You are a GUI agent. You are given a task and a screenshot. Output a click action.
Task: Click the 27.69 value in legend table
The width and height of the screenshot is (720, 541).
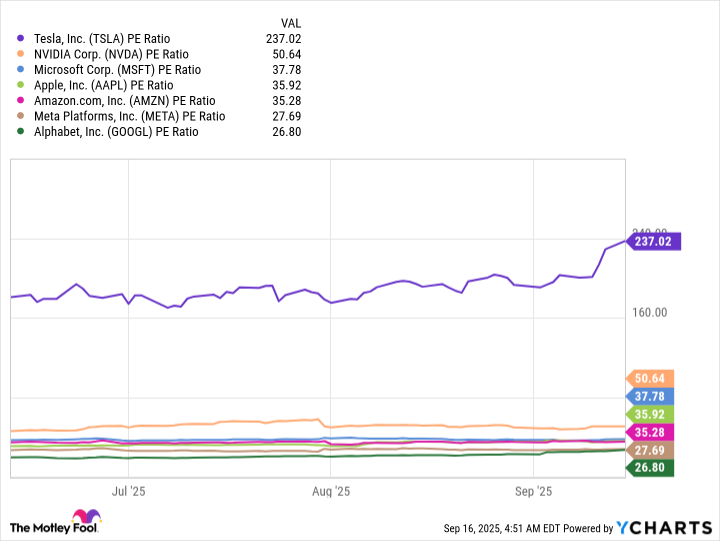click(x=287, y=116)
